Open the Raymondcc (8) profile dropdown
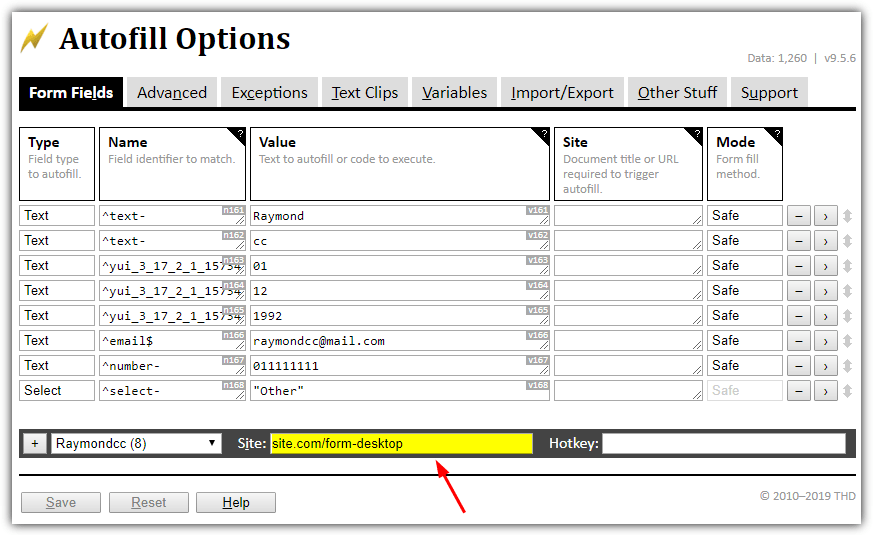873x535 pixels. click(136, 444)
